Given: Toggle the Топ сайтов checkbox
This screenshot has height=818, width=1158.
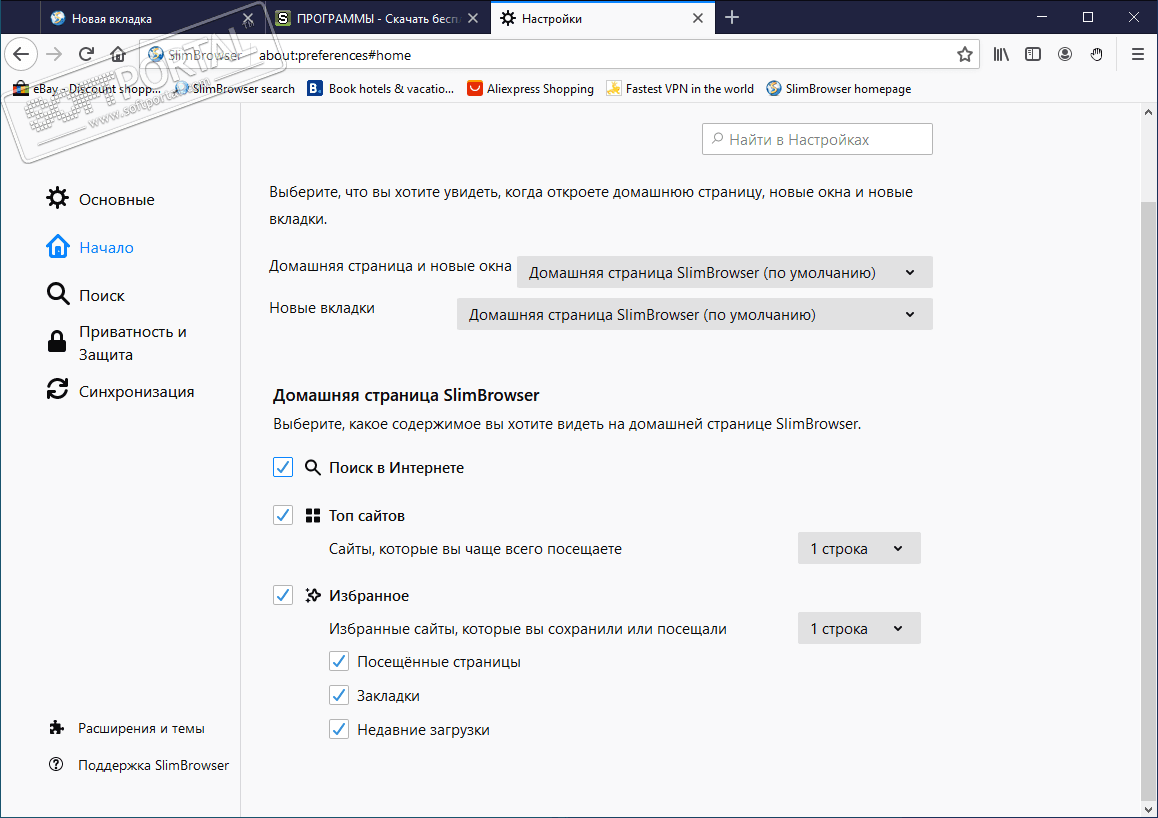Looking at the screenshot, I should [283, 515].
